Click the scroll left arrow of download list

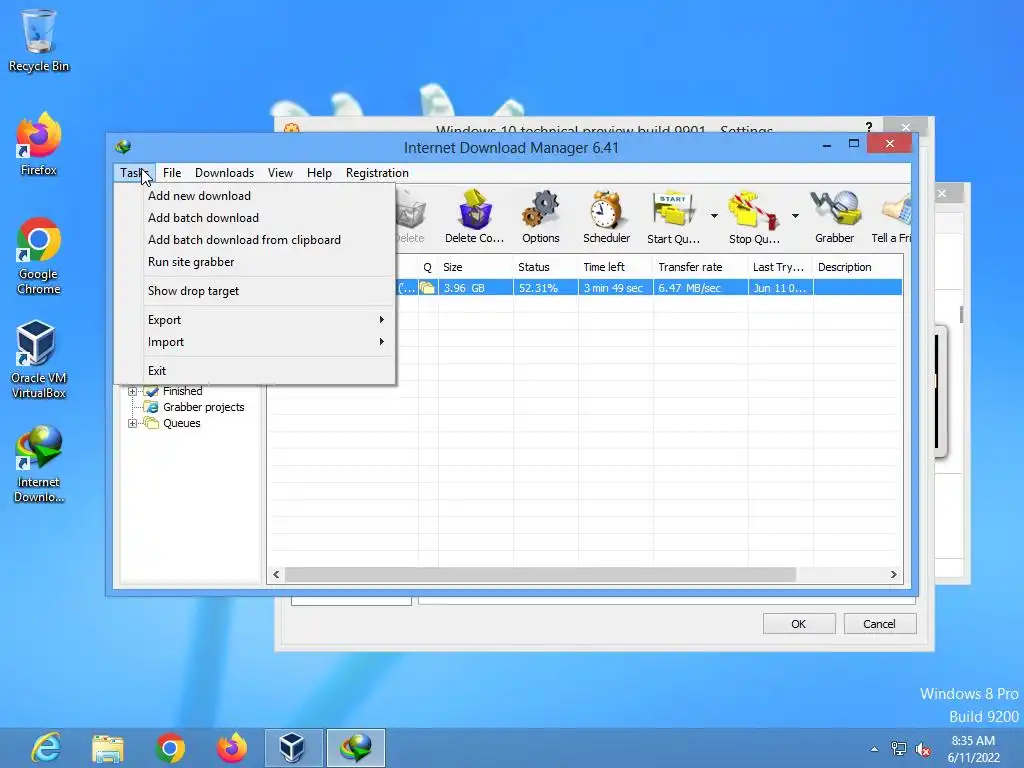point(276,575)
